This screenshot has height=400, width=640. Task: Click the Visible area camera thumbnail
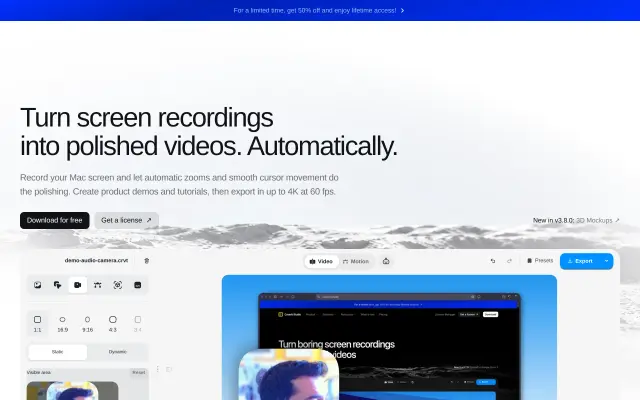(73, 391)
